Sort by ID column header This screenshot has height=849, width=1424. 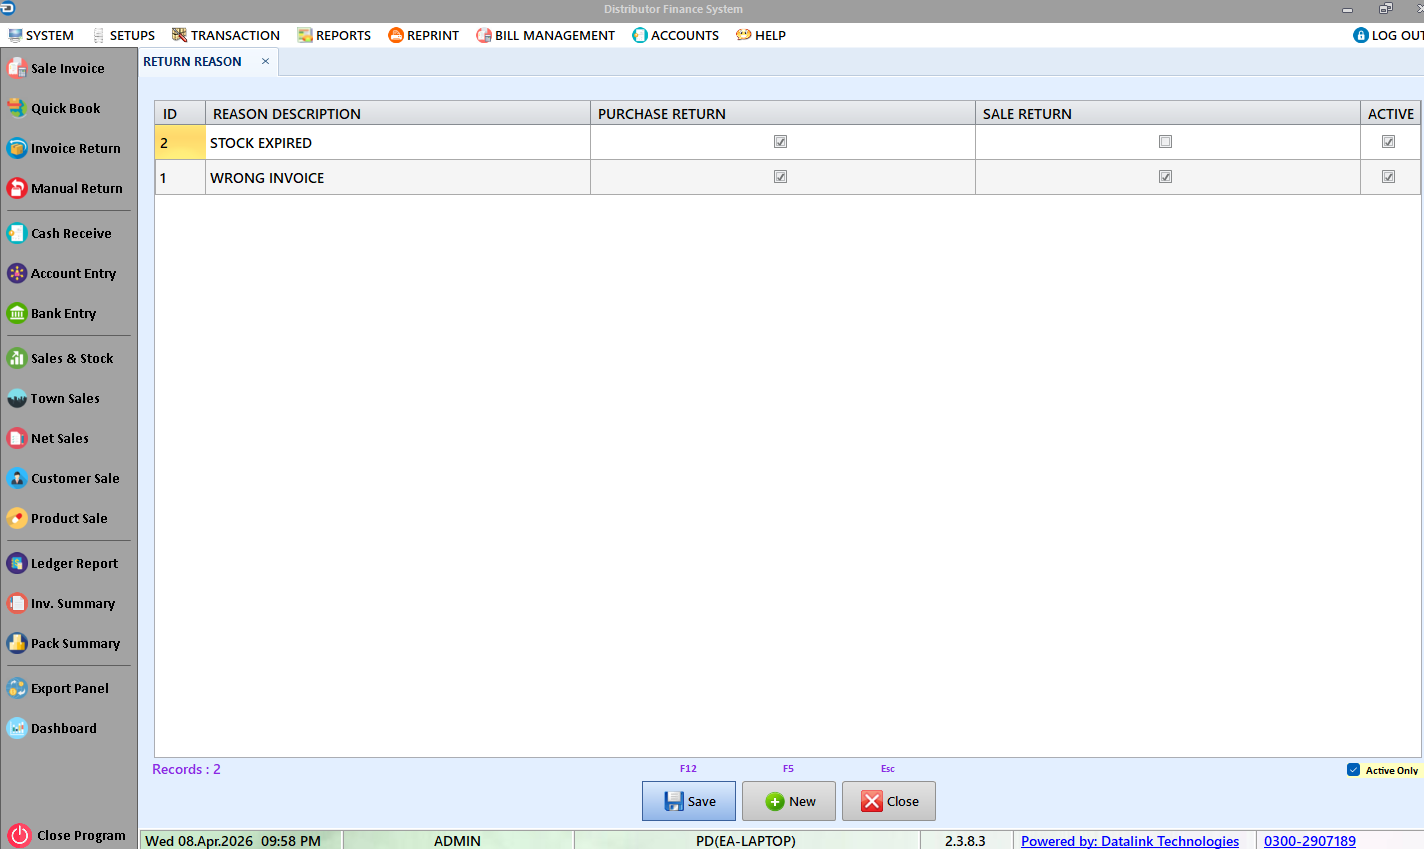tap(180, 113)
